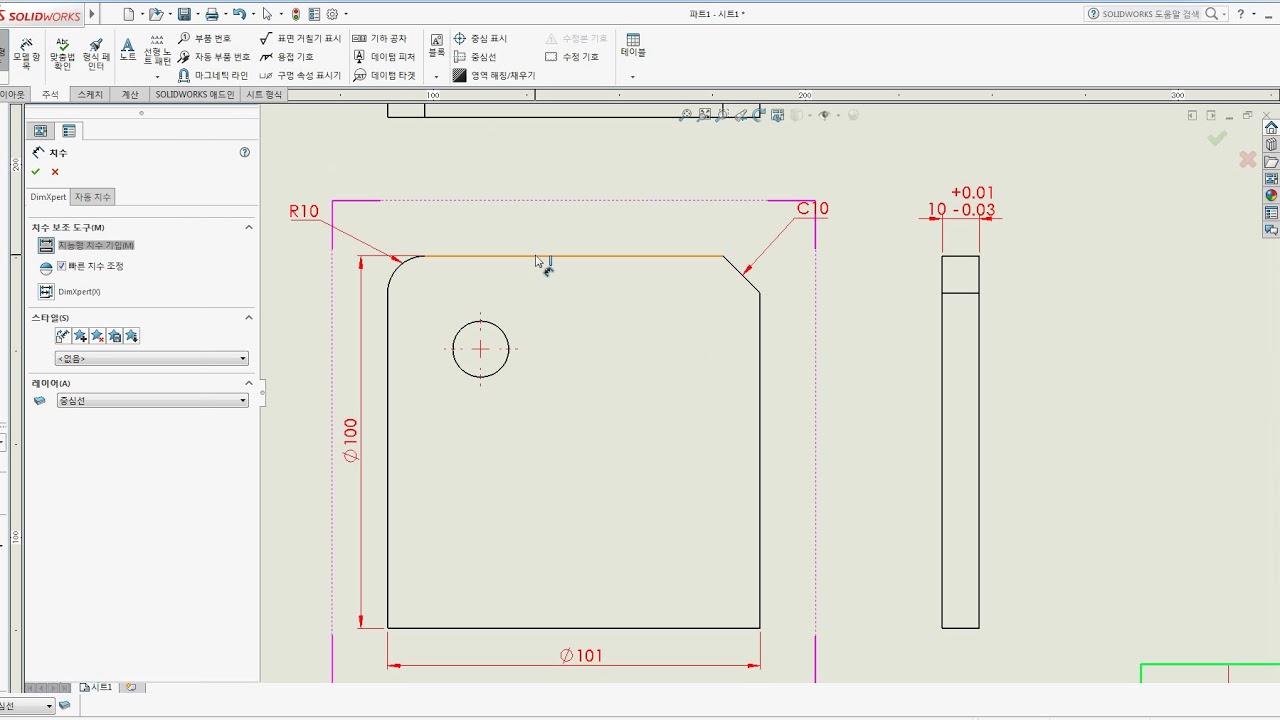Open the 블록 dropdown arrow
The width and height of the screenshot is (1280, 720).
(437, 76)
